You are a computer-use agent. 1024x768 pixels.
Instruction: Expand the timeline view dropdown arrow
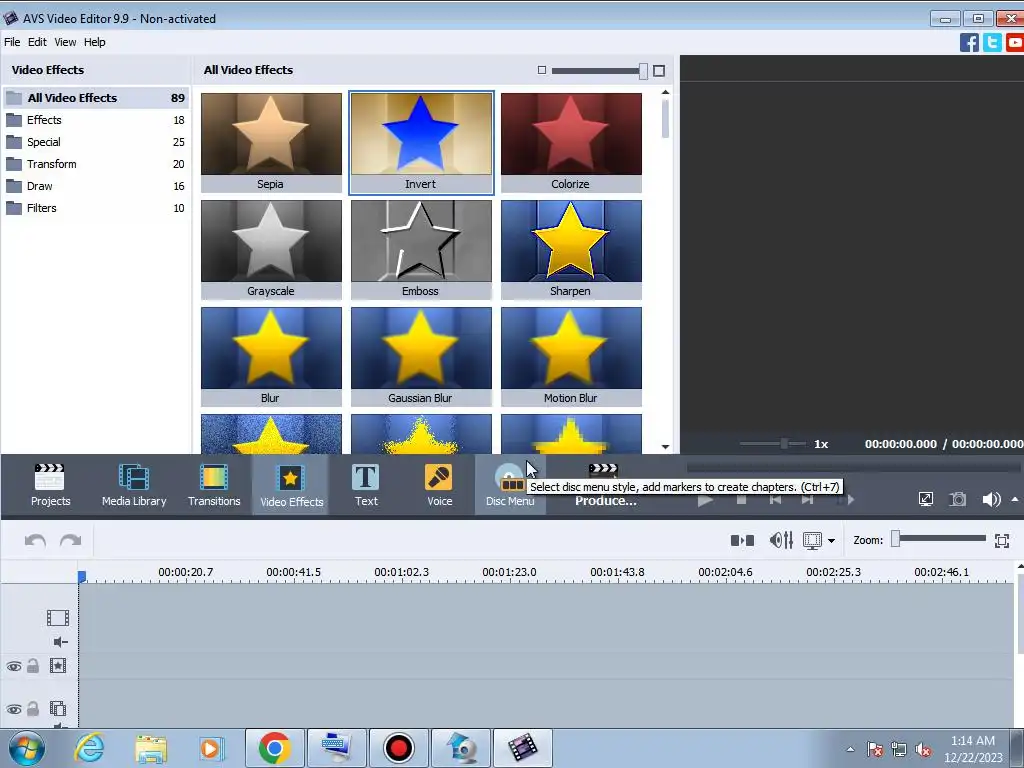pos(831,541)
